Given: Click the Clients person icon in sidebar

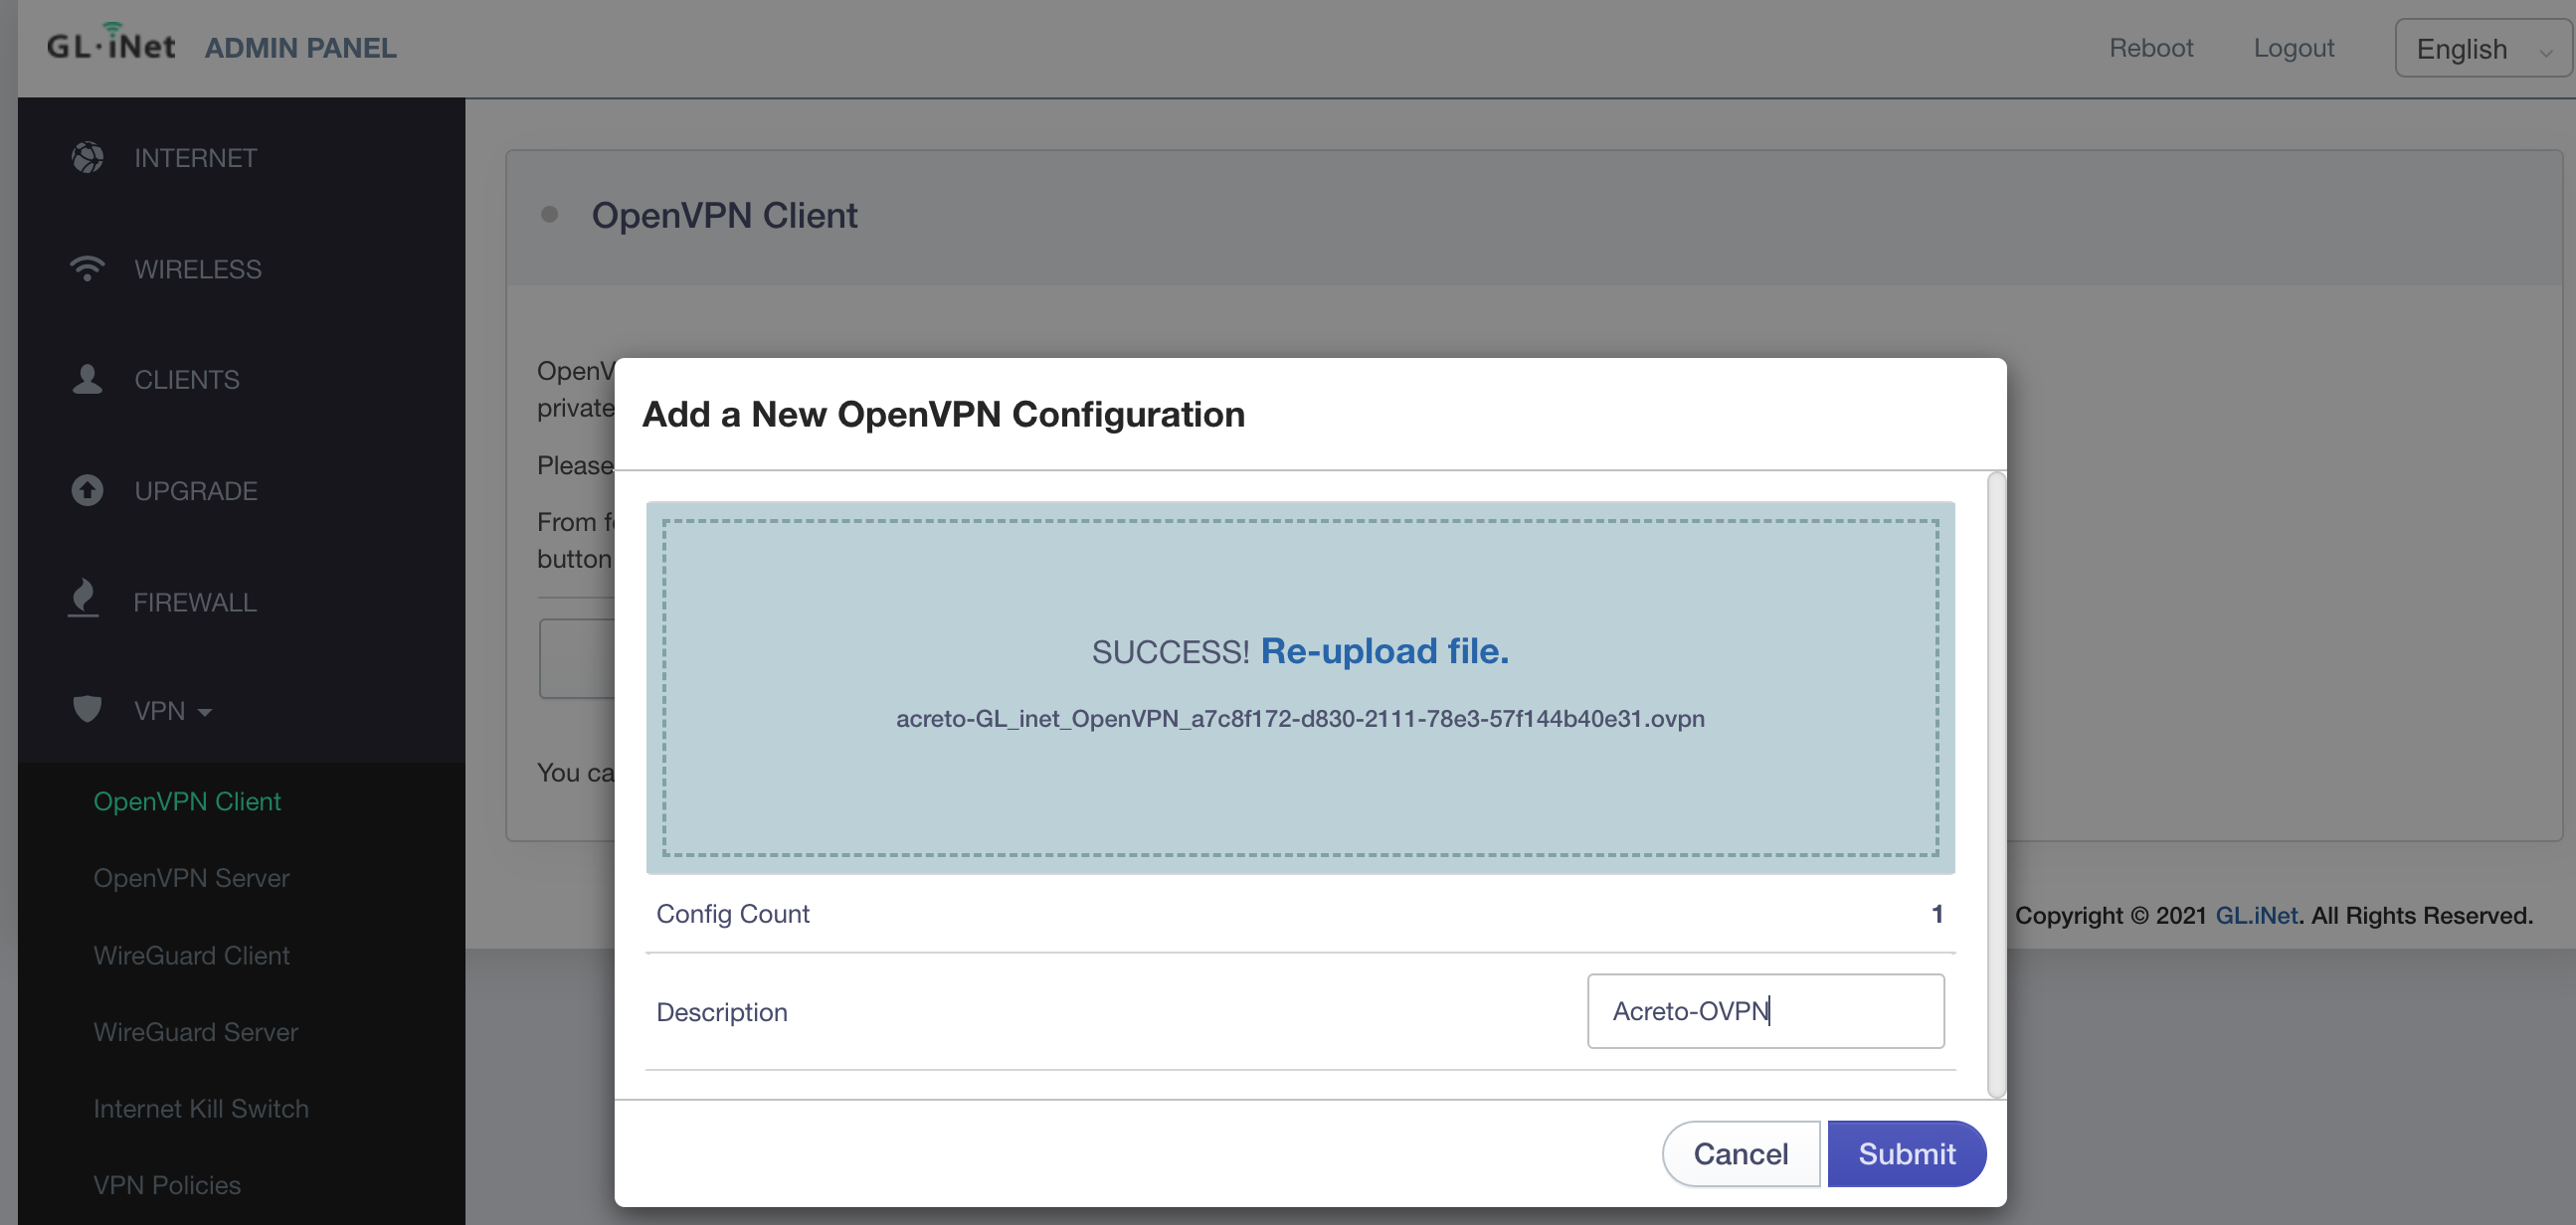Looking at the screenshot, I should tap(87, 379).
